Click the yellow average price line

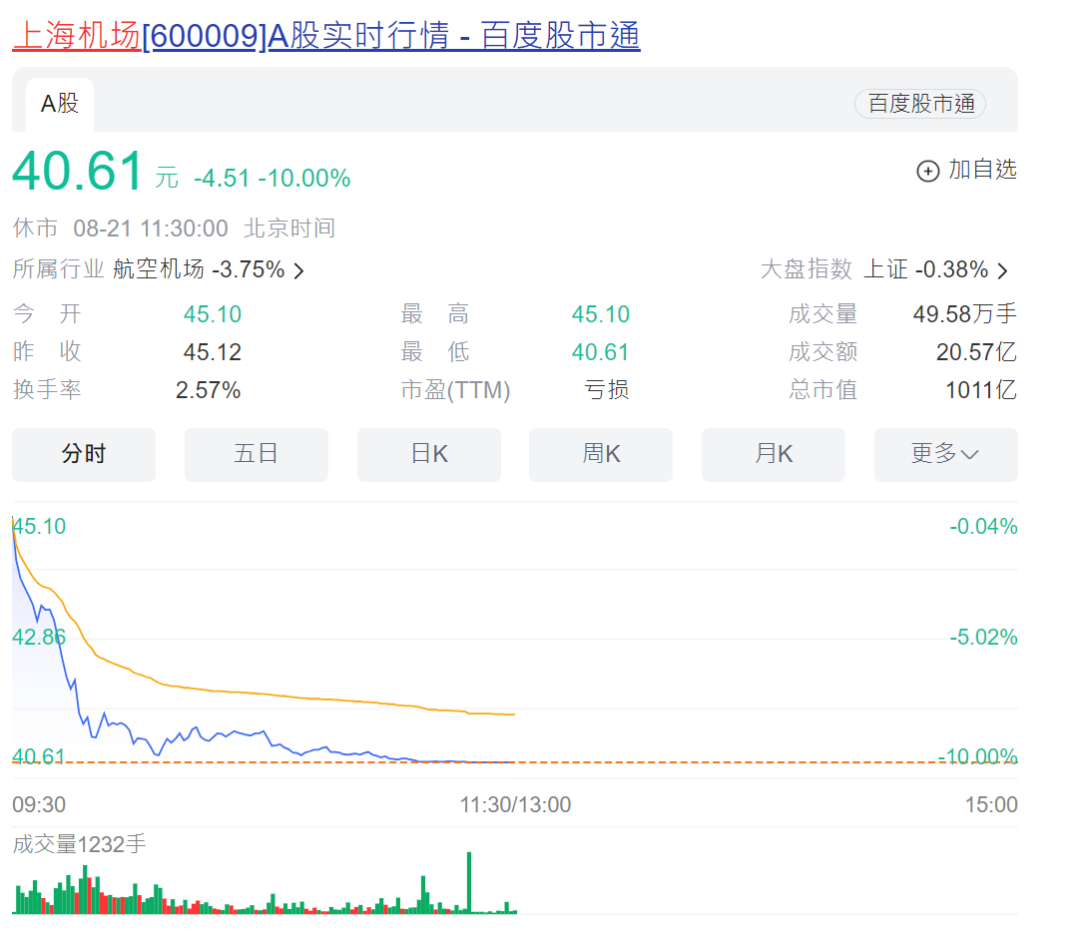click(300, 696)
